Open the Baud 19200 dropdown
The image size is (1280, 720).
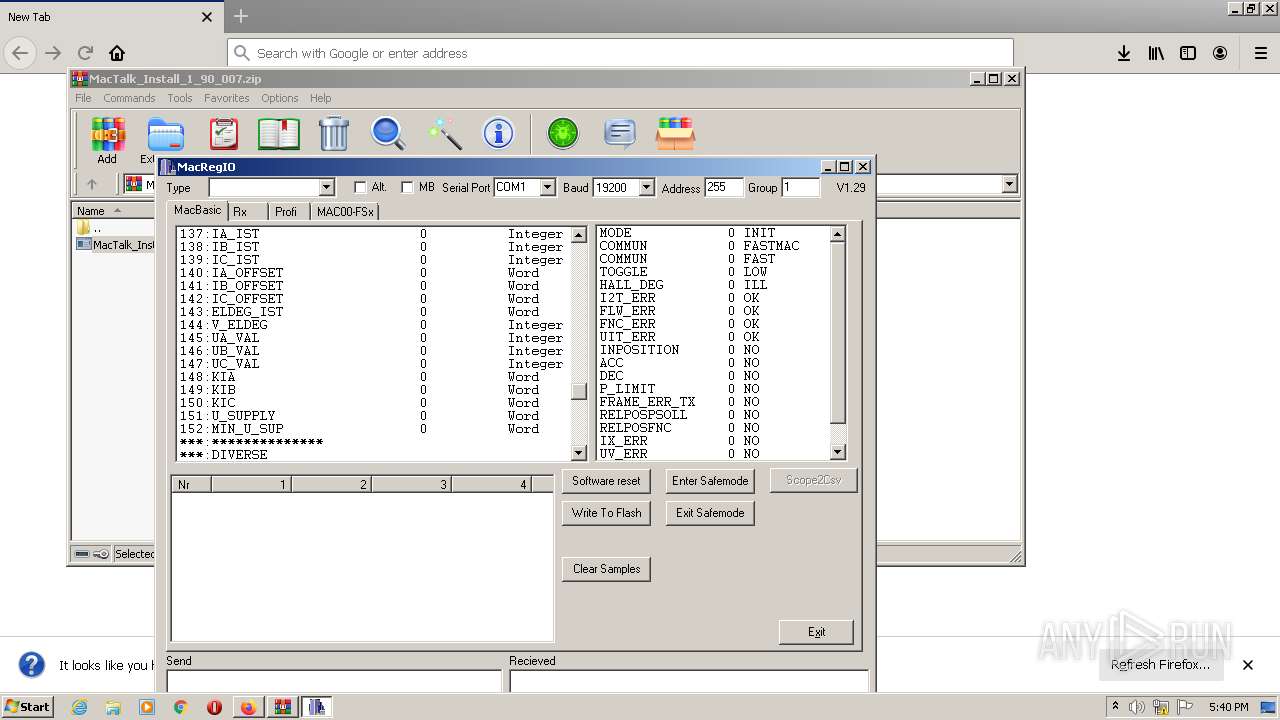646,187
